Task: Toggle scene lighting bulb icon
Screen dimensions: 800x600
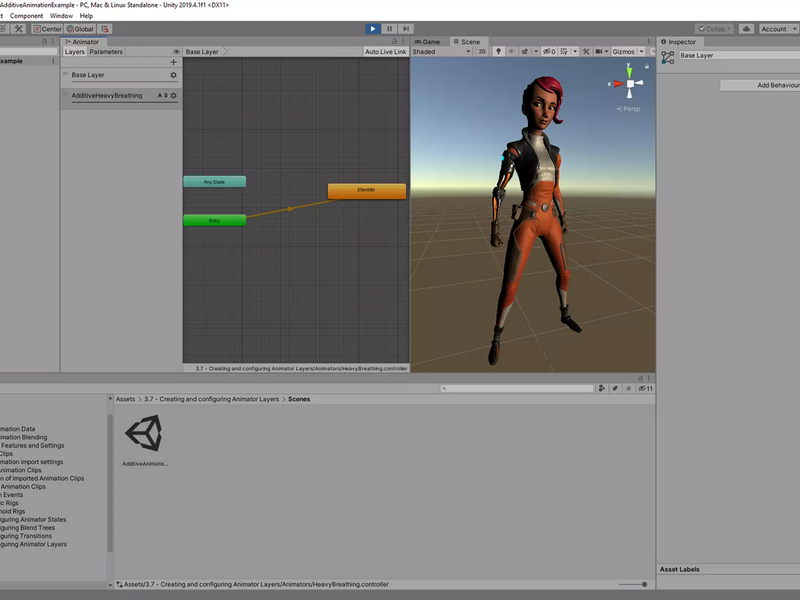Action: [498, 52]
